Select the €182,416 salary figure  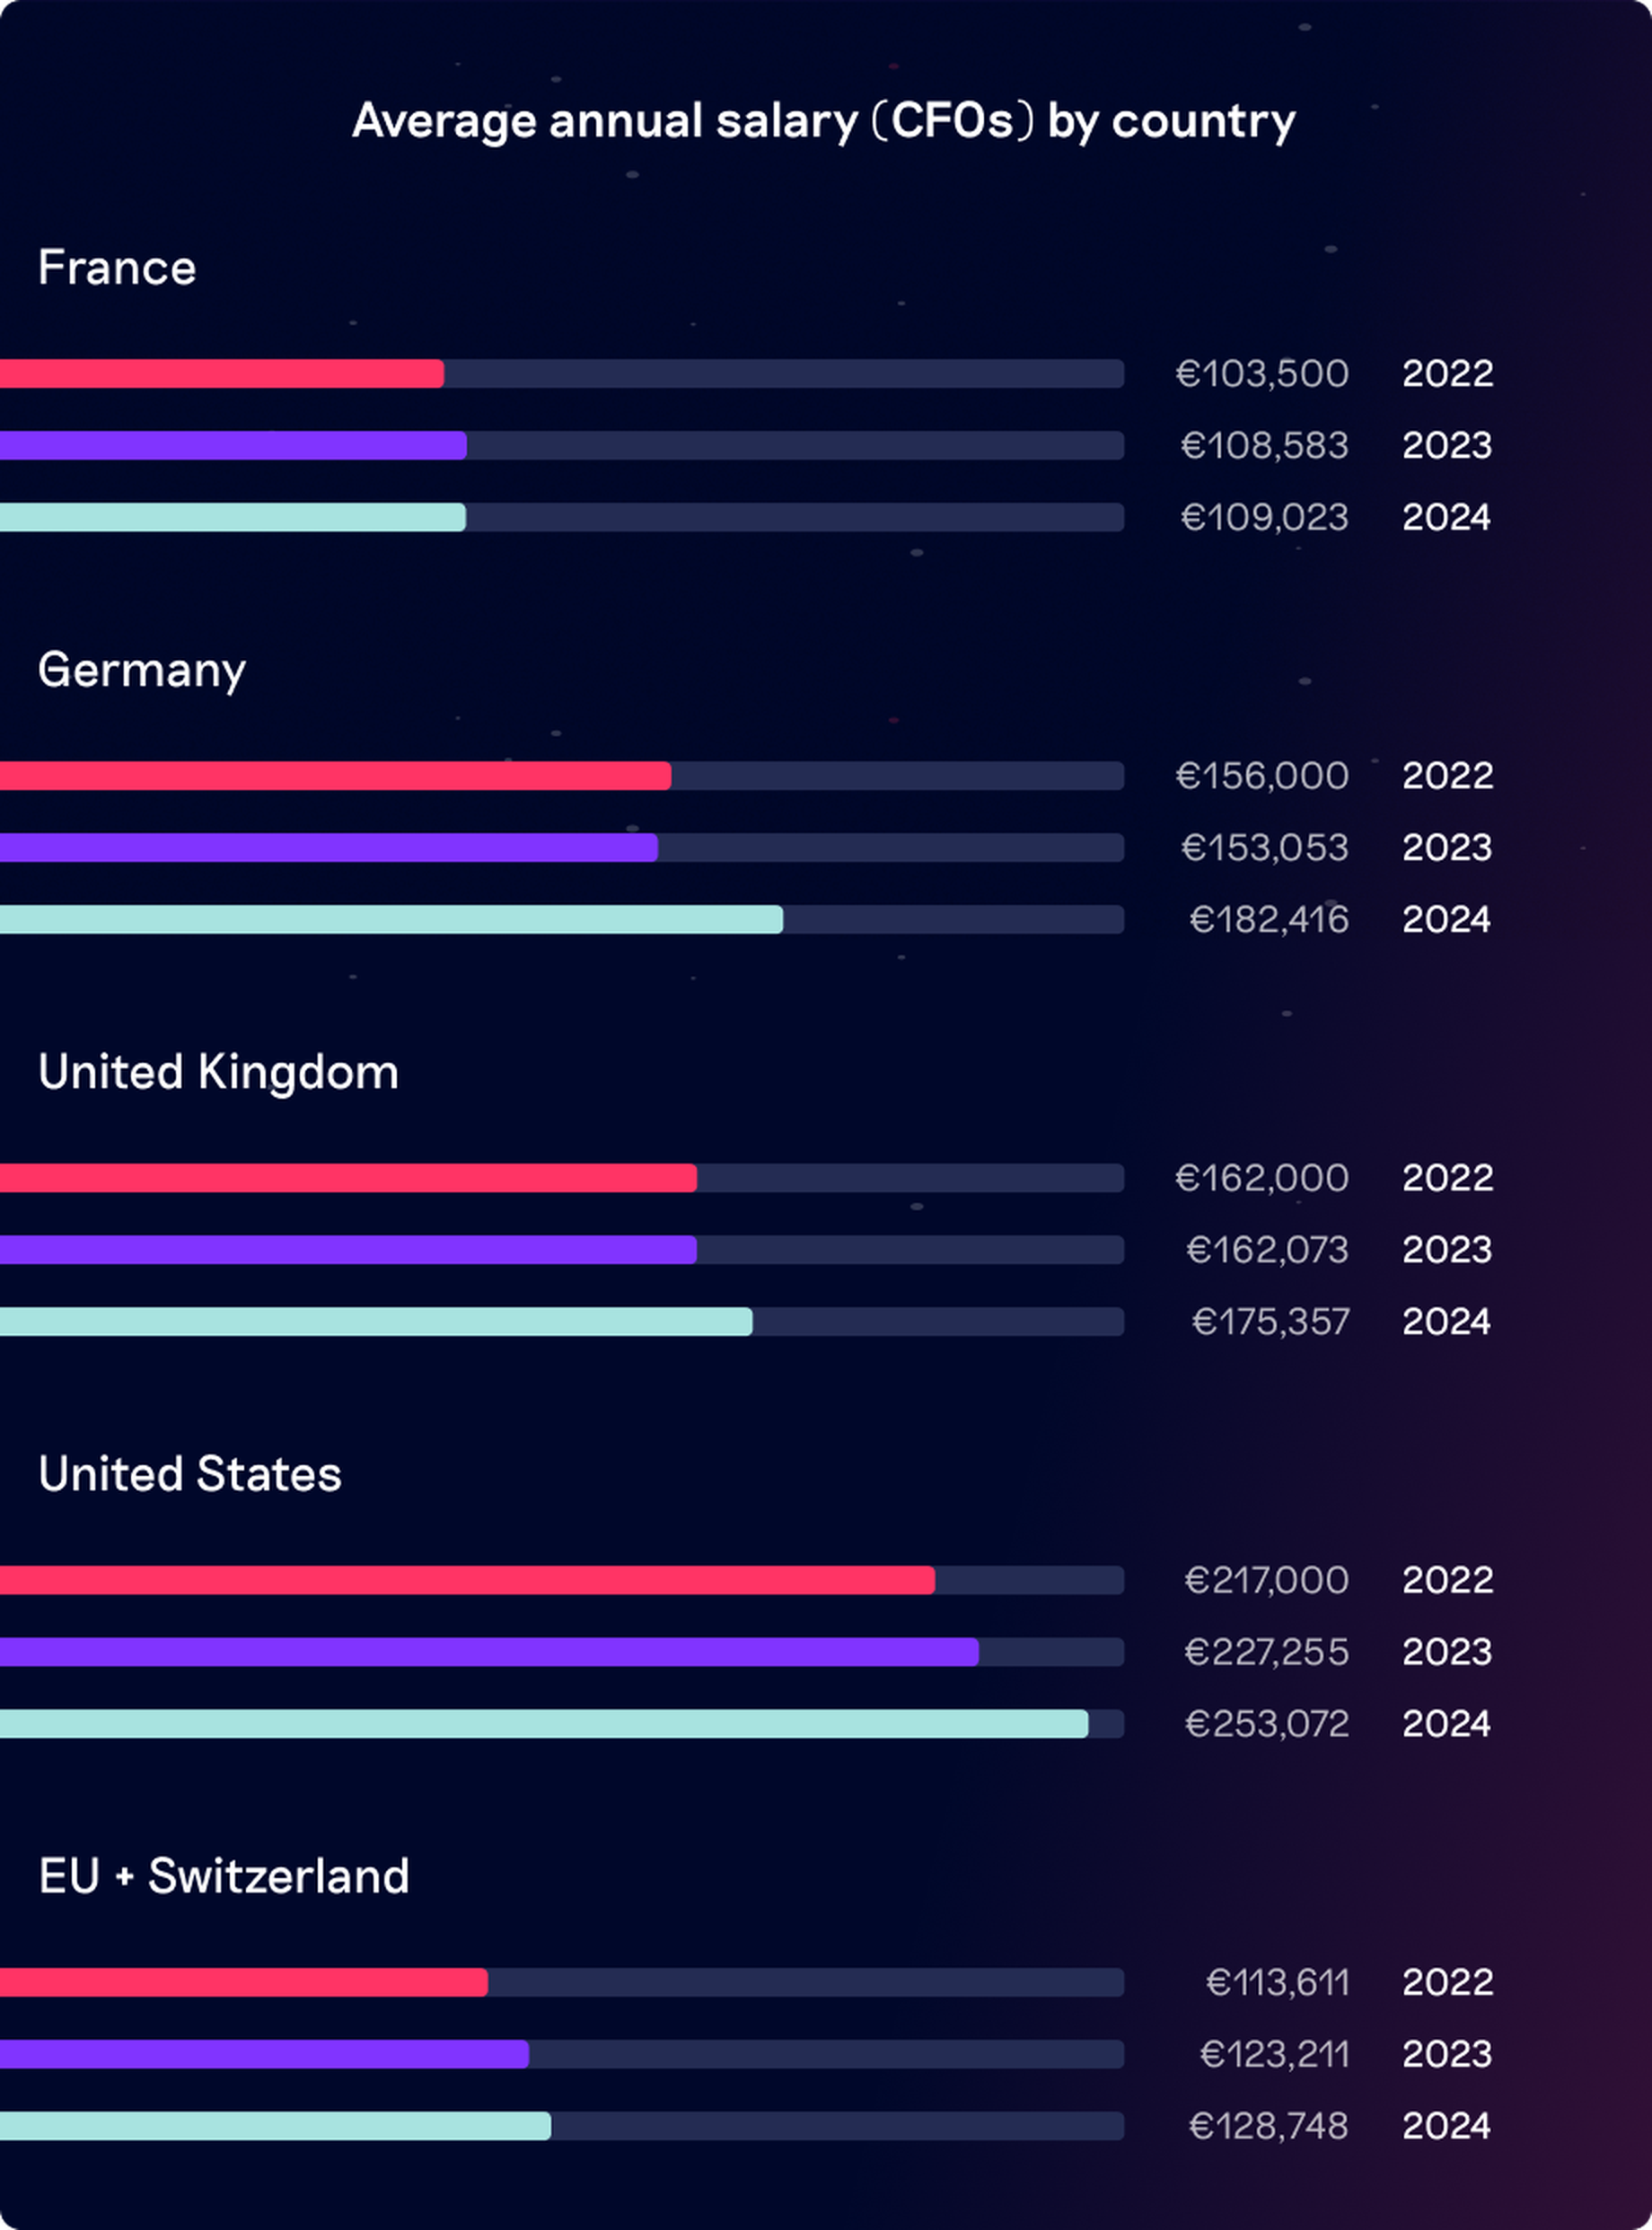(1269, 919)
